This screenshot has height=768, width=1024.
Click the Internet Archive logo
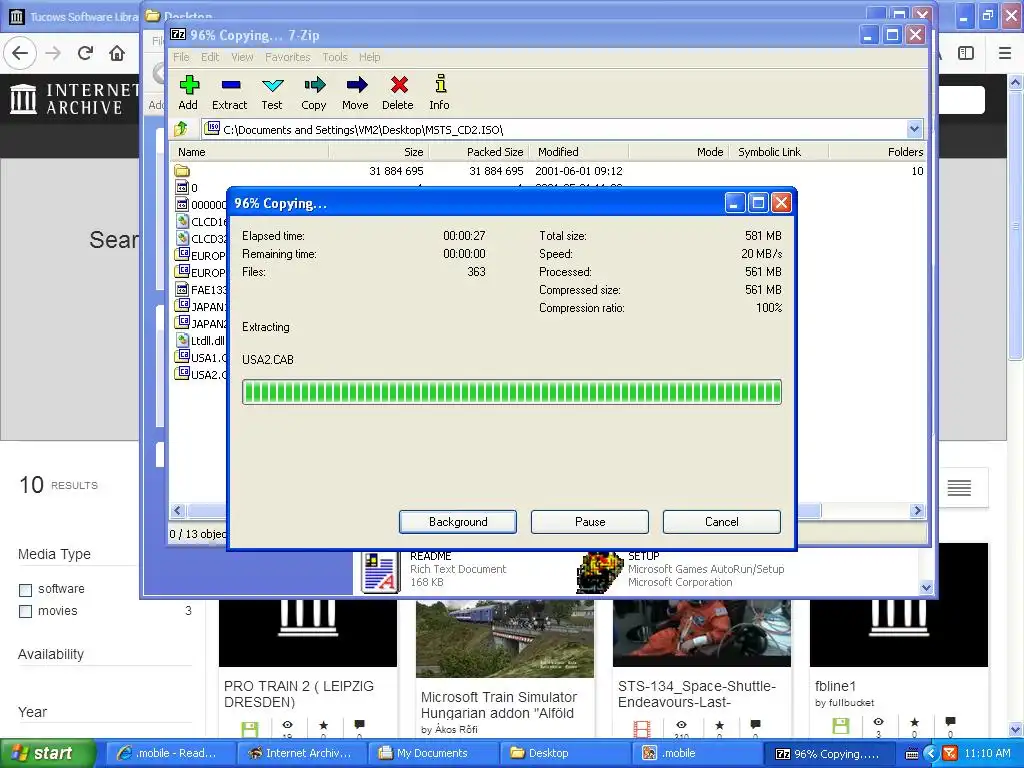72,99
